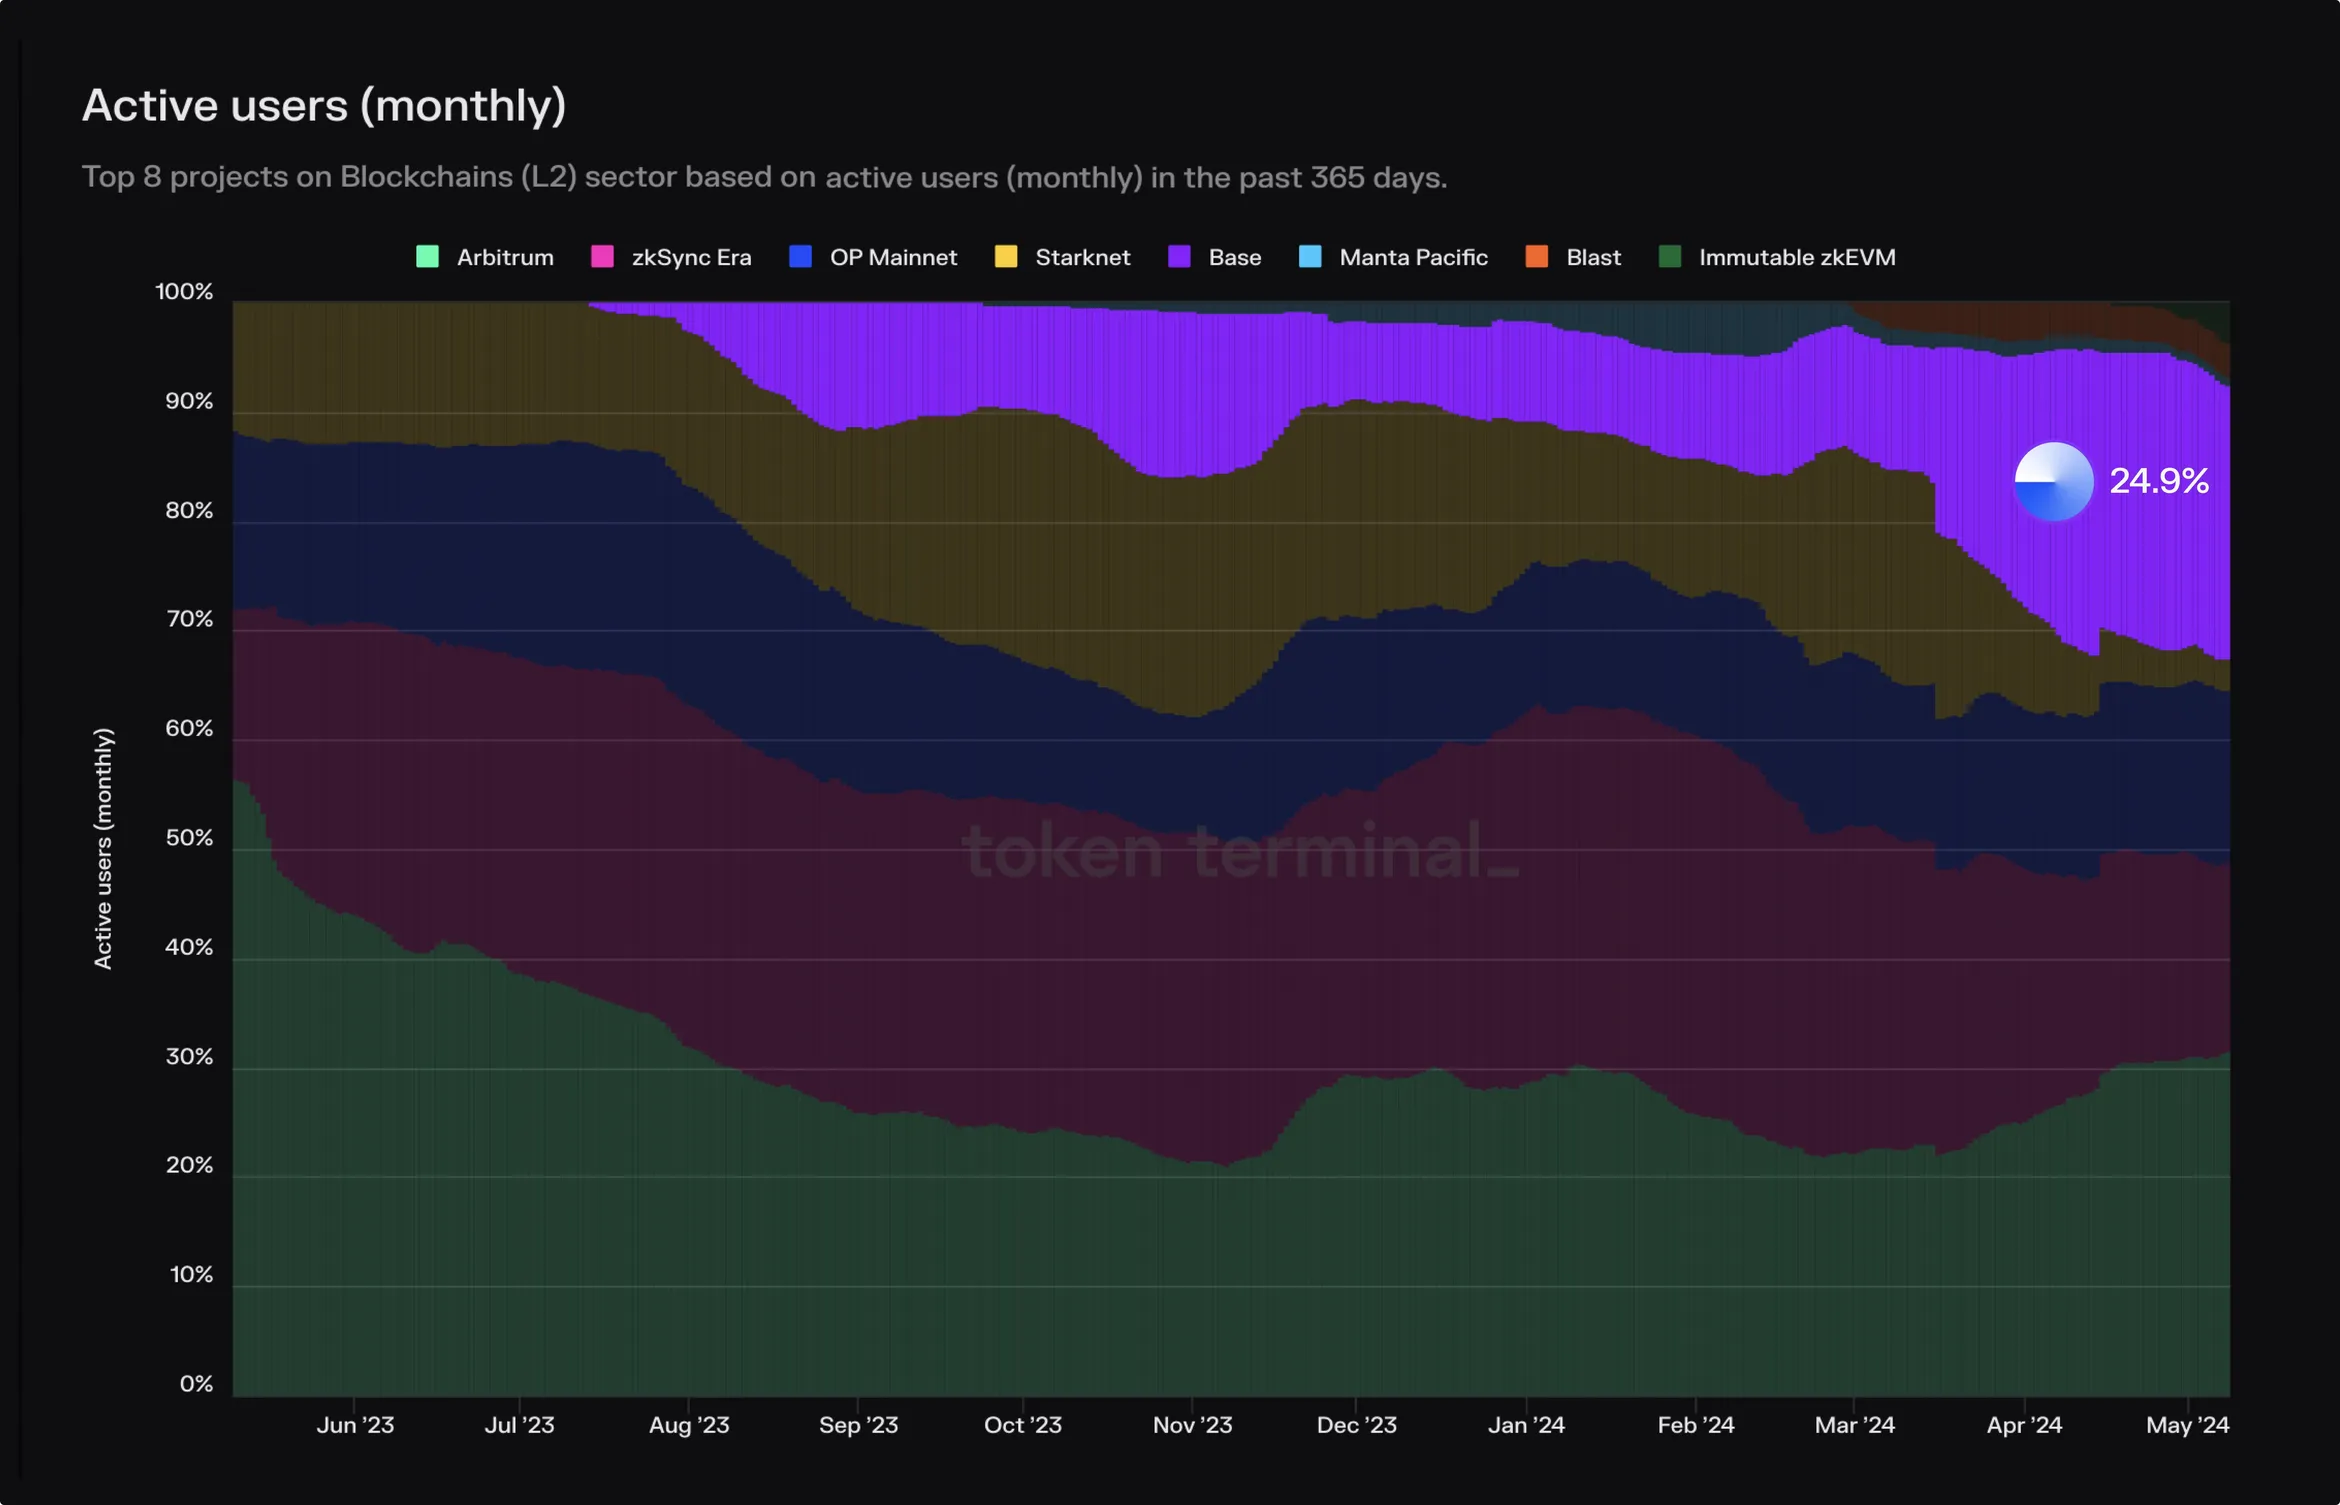Click the Active users (monthly) chart title
Viewport: 2340px width, 1505px height.
click(x=324, y=106)
